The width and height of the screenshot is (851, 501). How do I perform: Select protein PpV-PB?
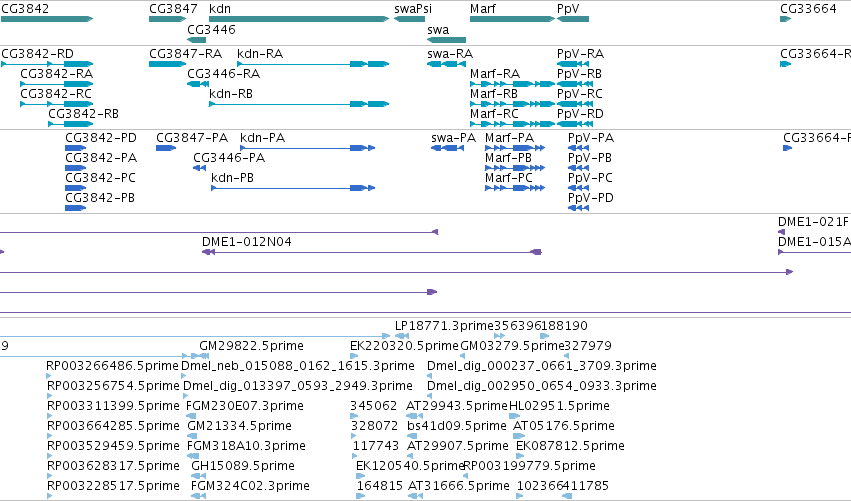click(x=590, y=158)
